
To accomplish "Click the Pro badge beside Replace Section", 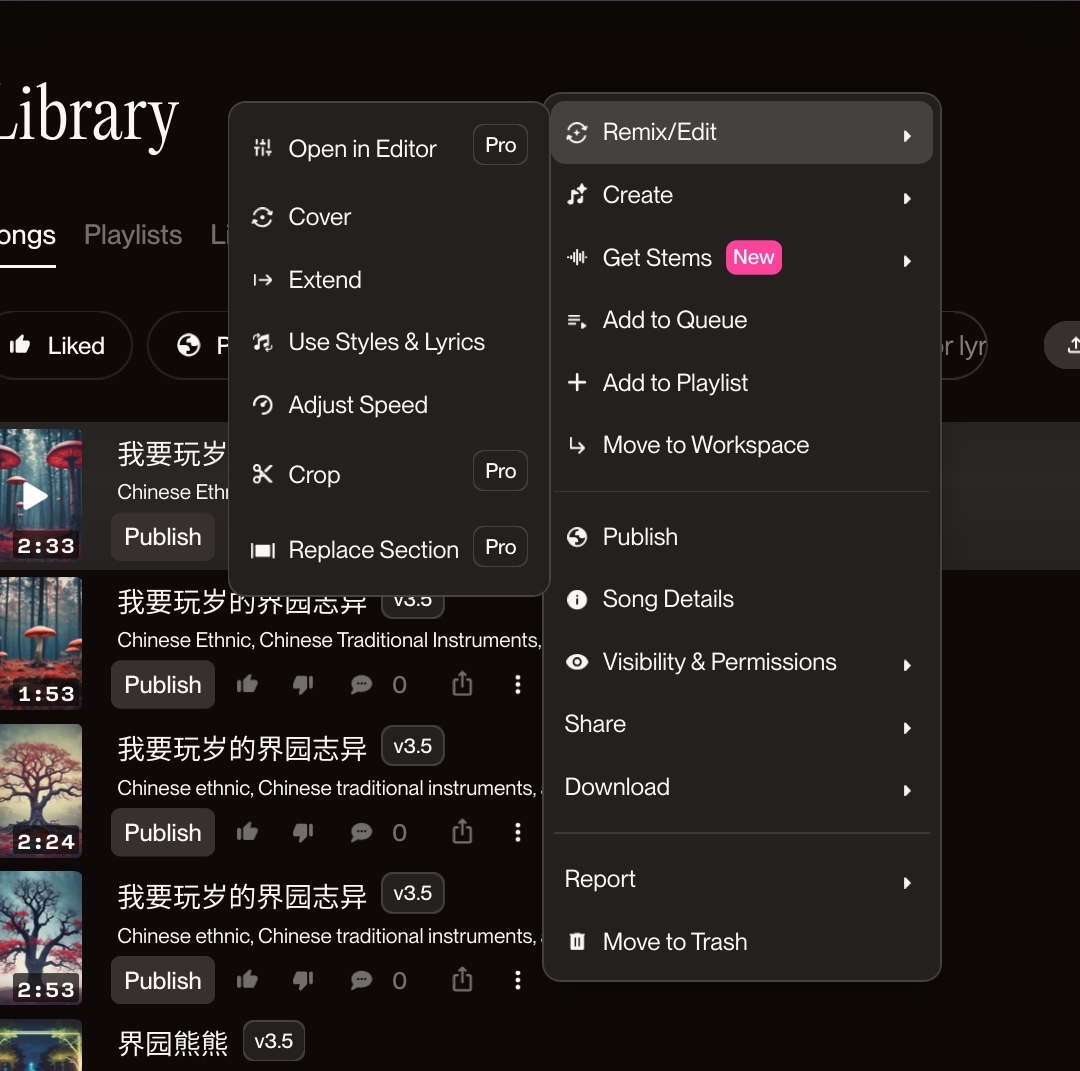I will click(x=501, y=547).
